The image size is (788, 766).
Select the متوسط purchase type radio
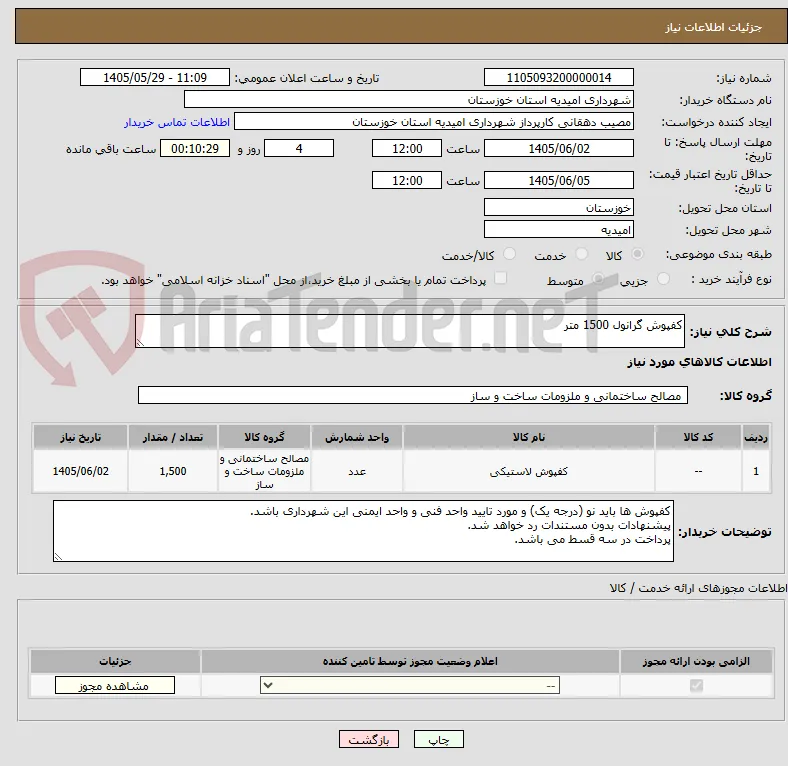coord(598,278)
